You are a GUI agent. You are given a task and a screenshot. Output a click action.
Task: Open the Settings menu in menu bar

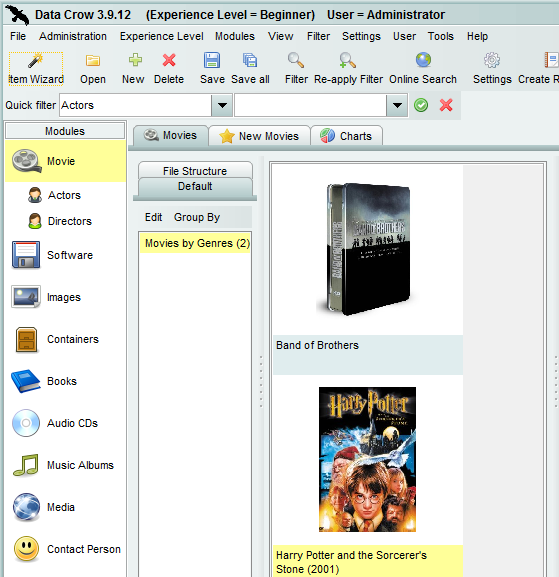pos(361,36)
